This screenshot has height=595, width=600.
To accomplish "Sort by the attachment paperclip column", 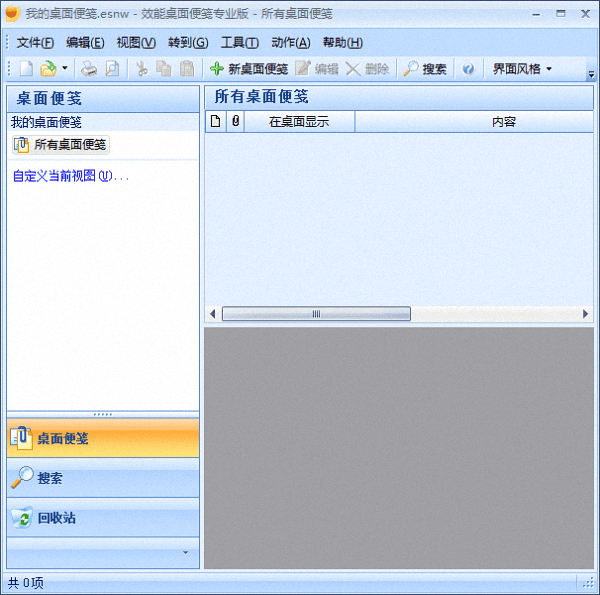I will tap(235, 121).
